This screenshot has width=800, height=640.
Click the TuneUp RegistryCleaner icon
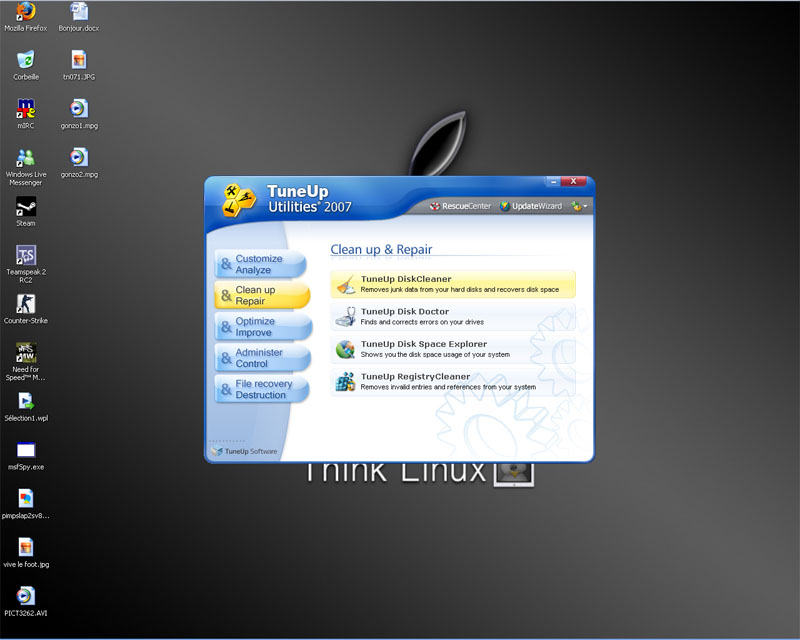coord(345,382)
